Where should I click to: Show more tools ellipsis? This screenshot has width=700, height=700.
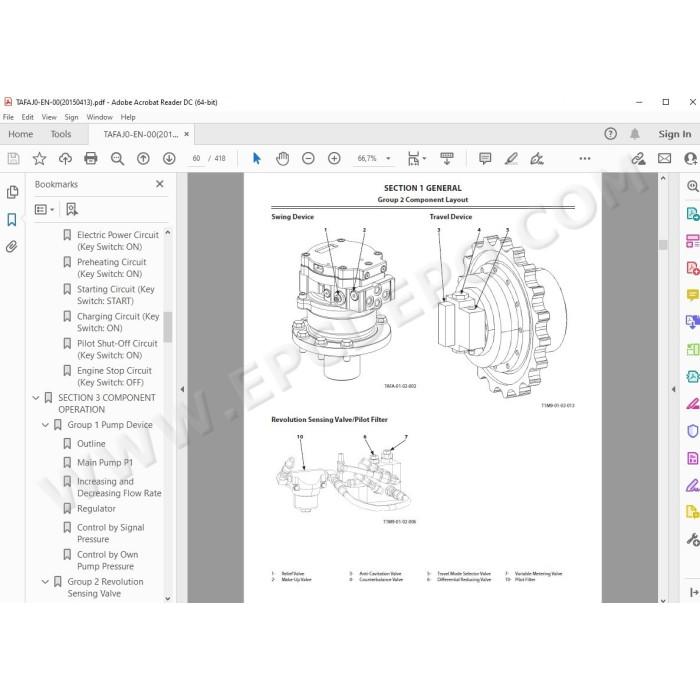coord(585,158)
